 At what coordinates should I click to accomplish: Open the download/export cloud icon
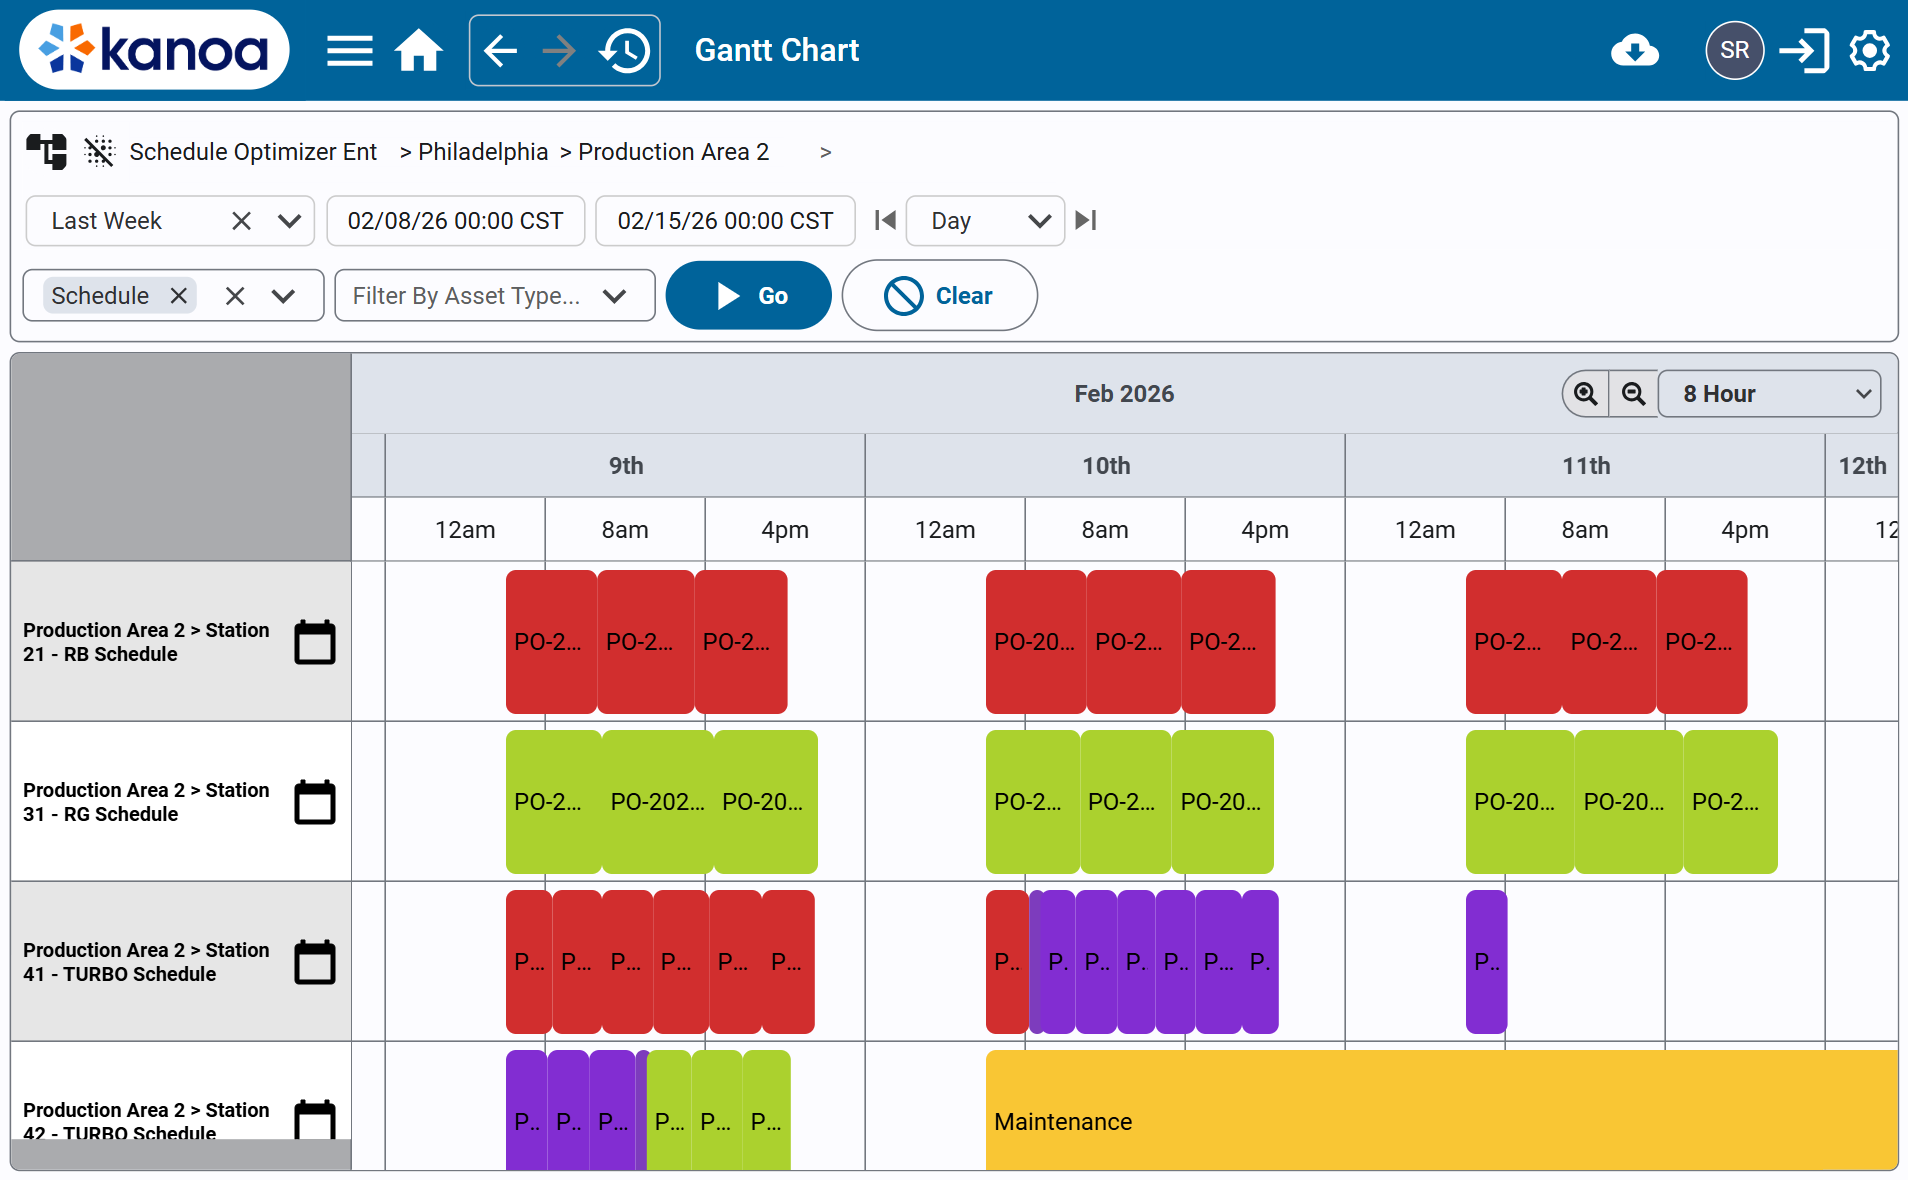click(1635, 50)
